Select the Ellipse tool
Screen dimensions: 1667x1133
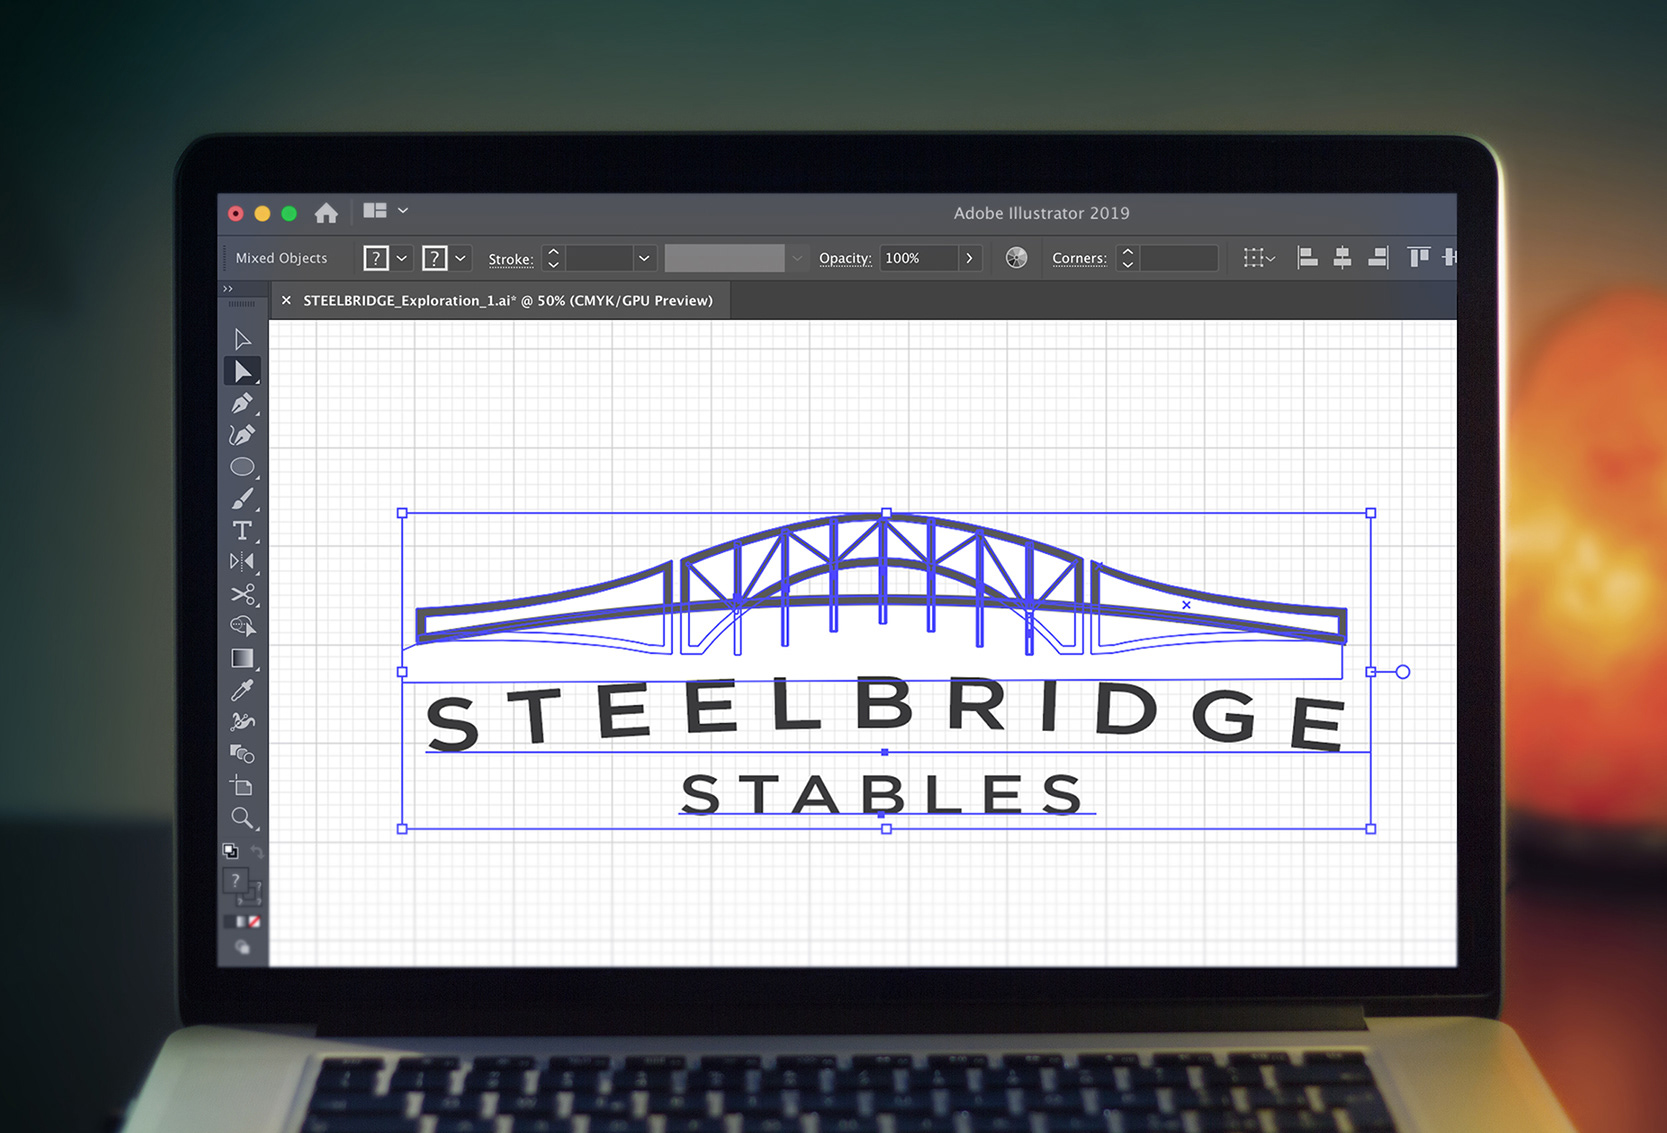pos(242,467)
